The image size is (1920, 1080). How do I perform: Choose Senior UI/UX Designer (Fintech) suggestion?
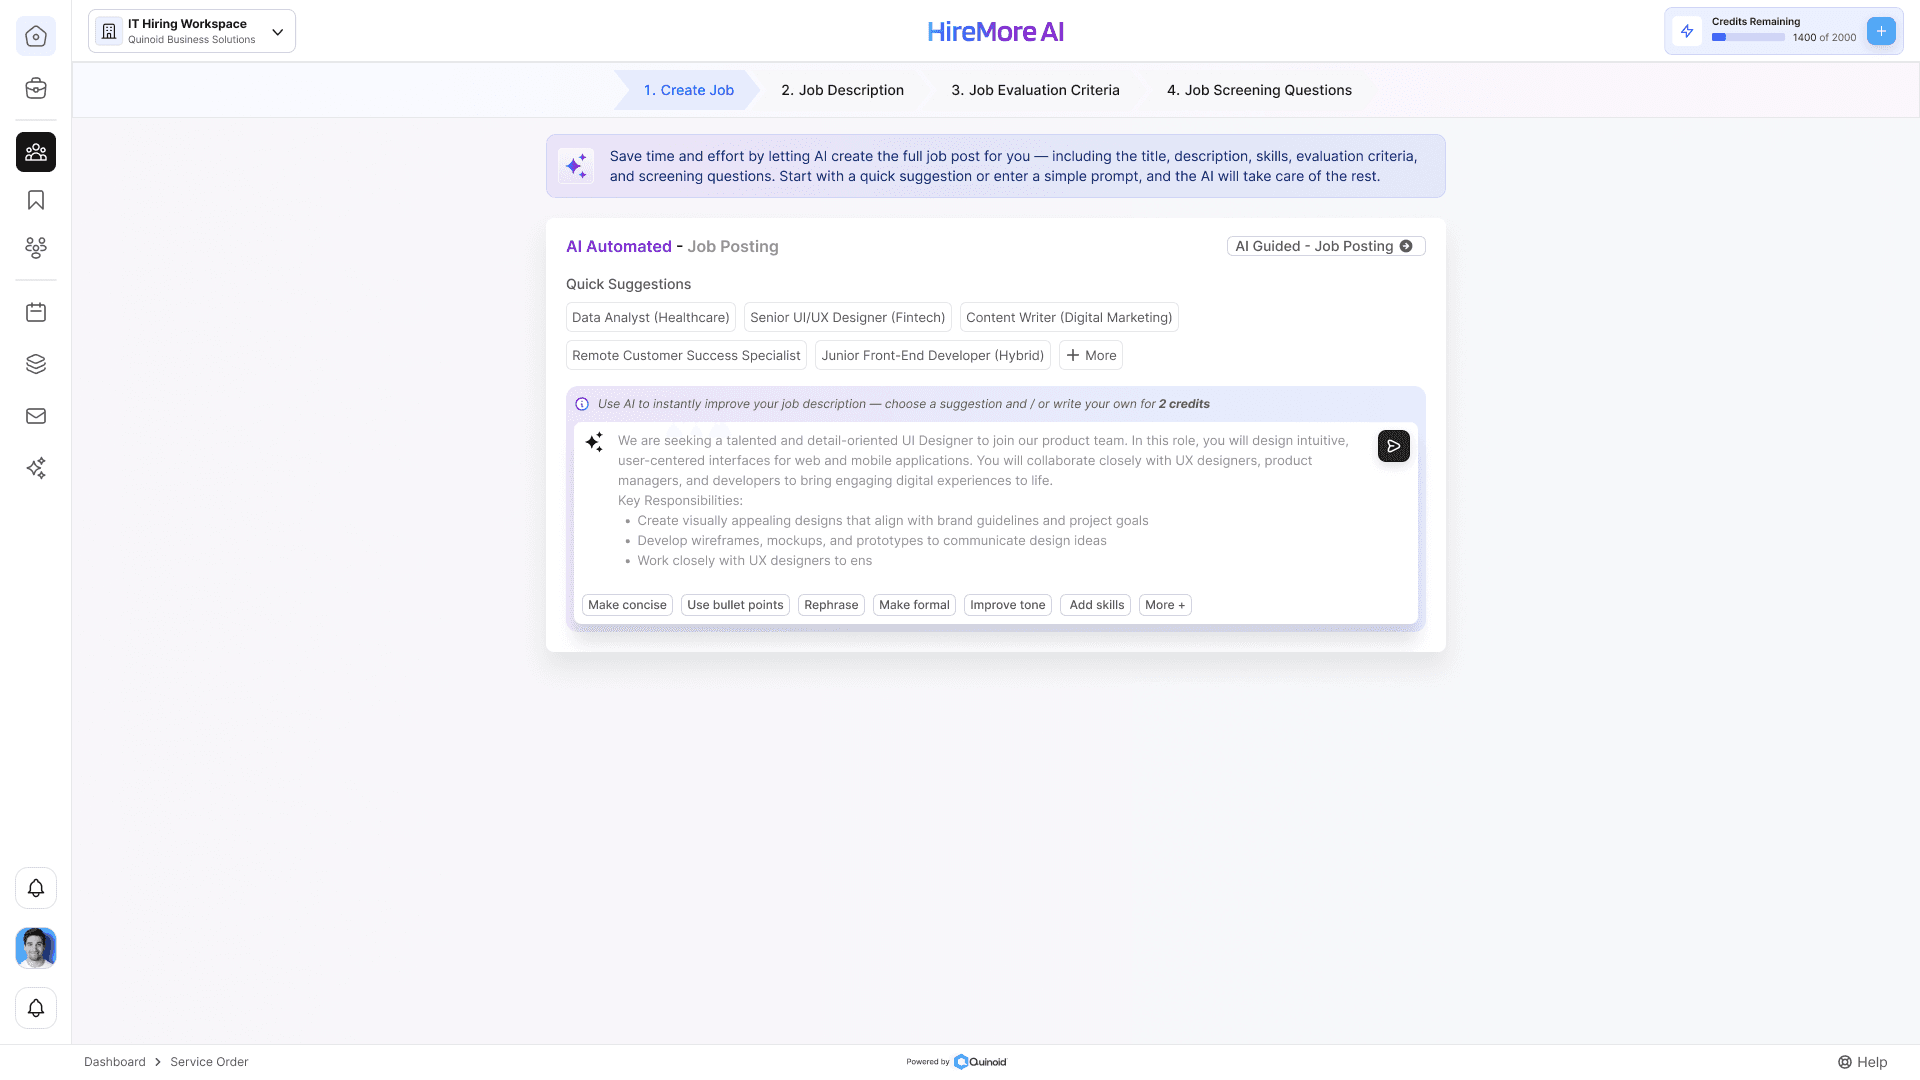pyautogui.click(x=848, y=317)
